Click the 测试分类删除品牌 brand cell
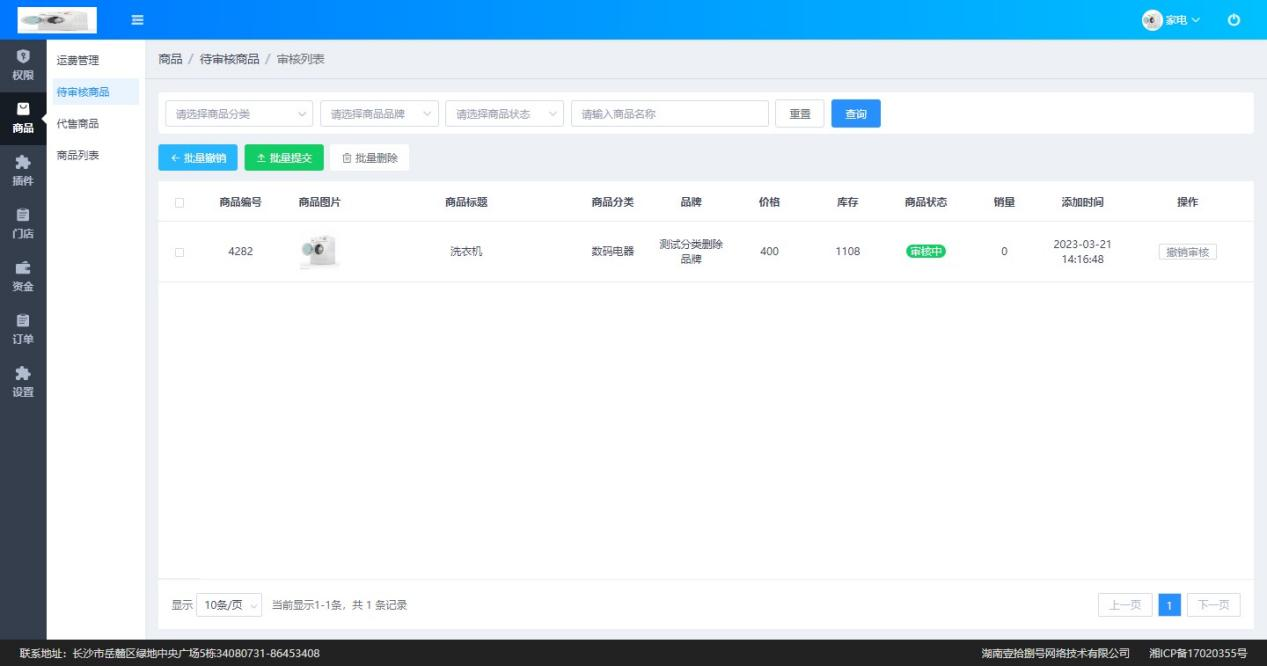This screenshot has width=1267, height=666. pos(691,252)
